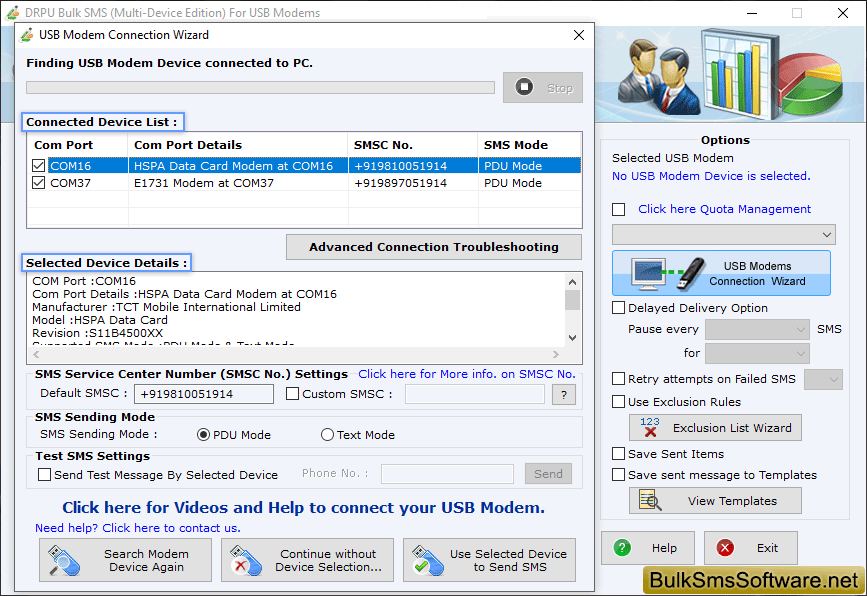Click the green question mark Help icon
Screen dimensions: 867x596
[622, 548]
